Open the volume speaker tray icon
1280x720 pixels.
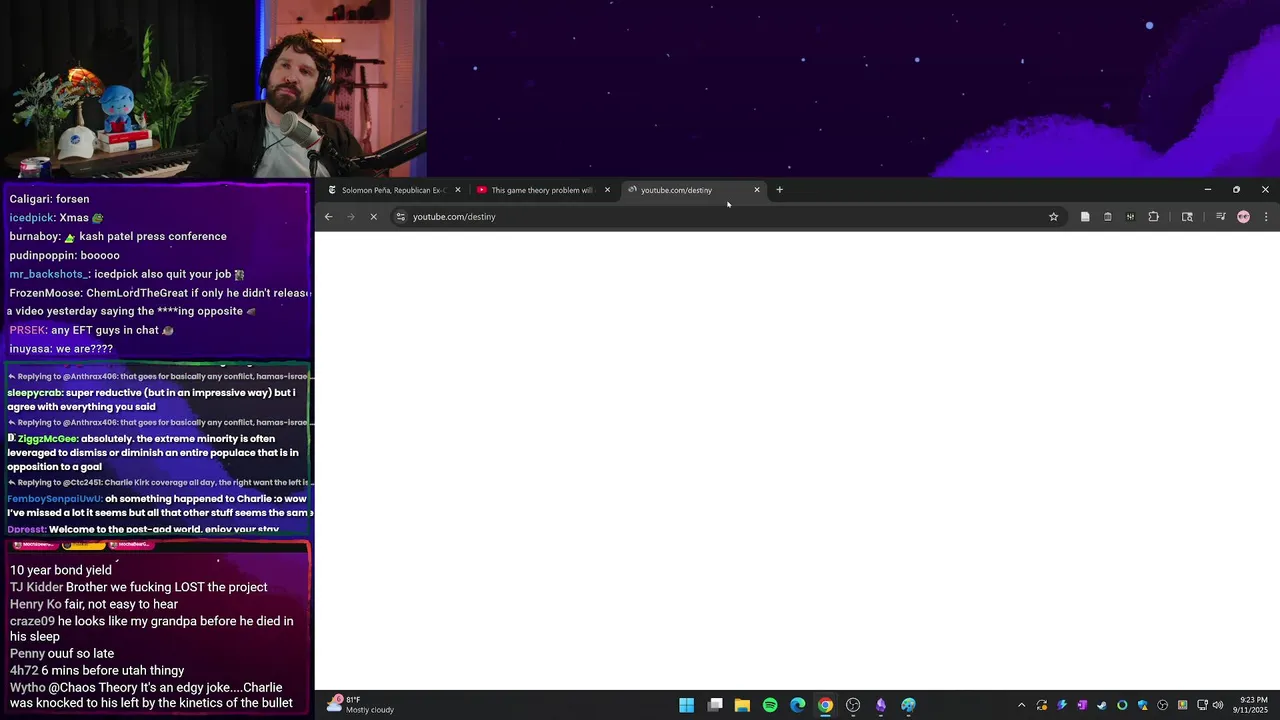tap(1218, 705)
